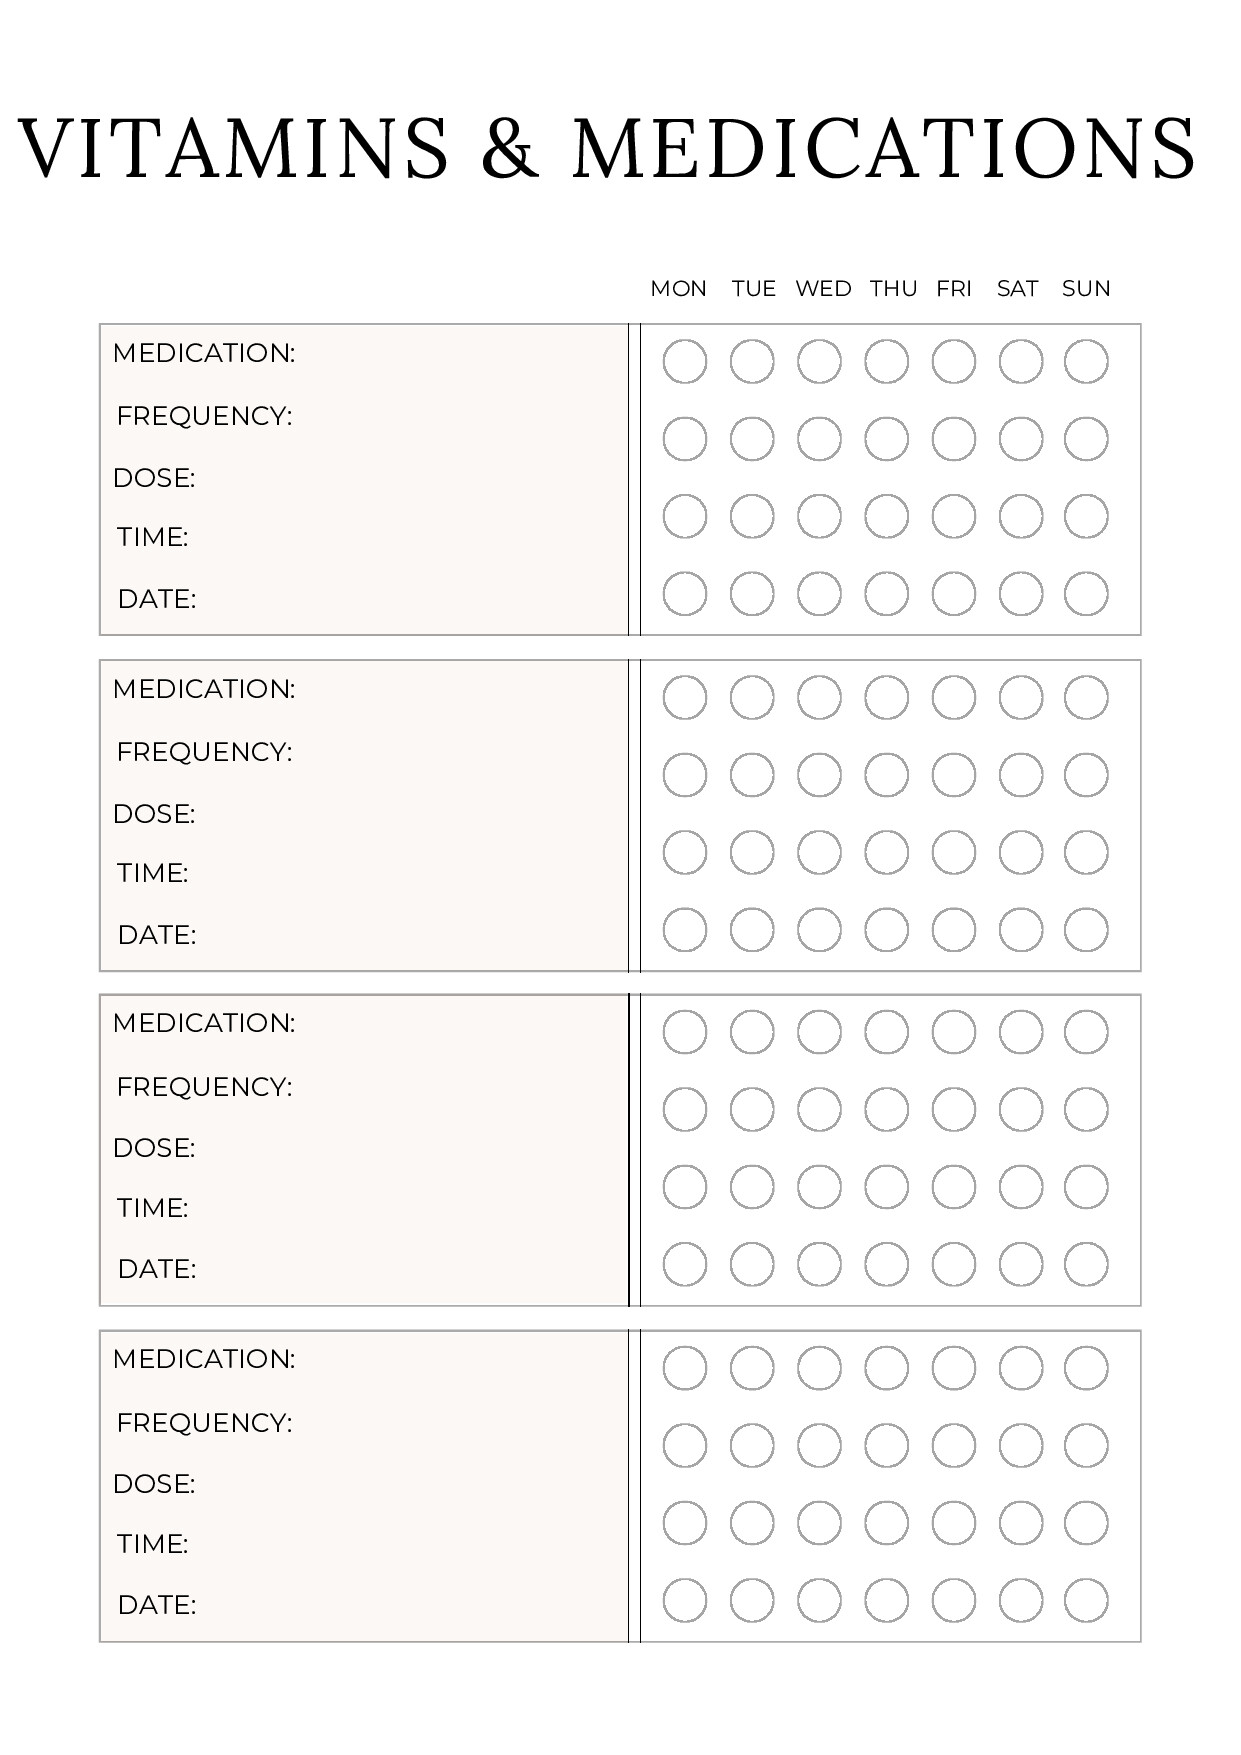Mark the last-row Friday circle in the third block

pyautogui.click(x=953, y=1265)
